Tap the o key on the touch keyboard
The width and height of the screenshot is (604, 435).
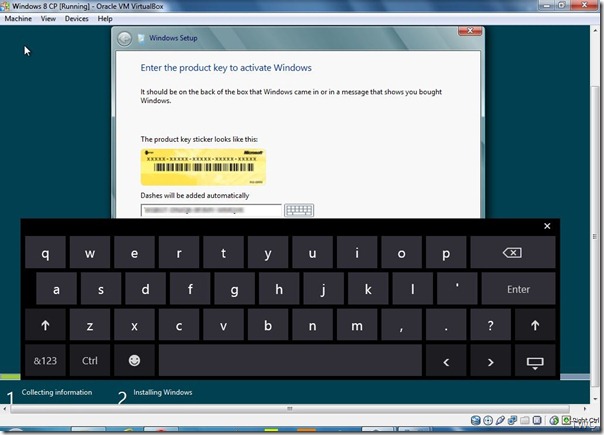(401, 253)
